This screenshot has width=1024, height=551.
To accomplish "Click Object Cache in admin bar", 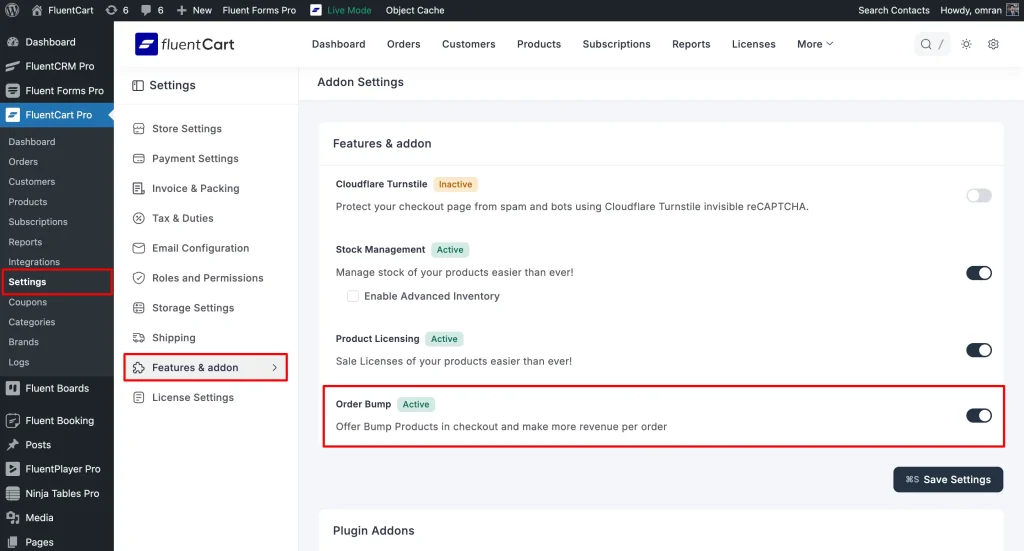I will point(415,10).
